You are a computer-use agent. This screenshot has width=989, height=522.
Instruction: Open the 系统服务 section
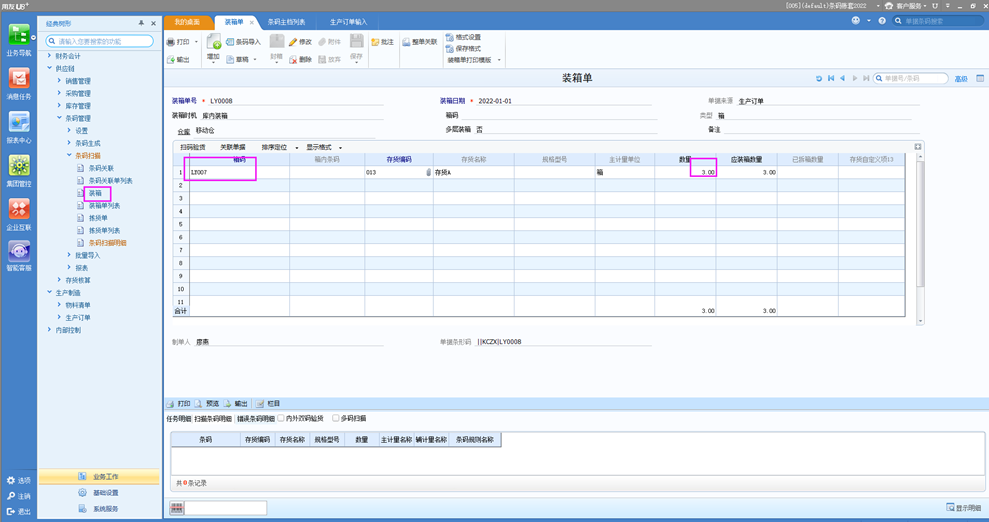tap(99, 509)
